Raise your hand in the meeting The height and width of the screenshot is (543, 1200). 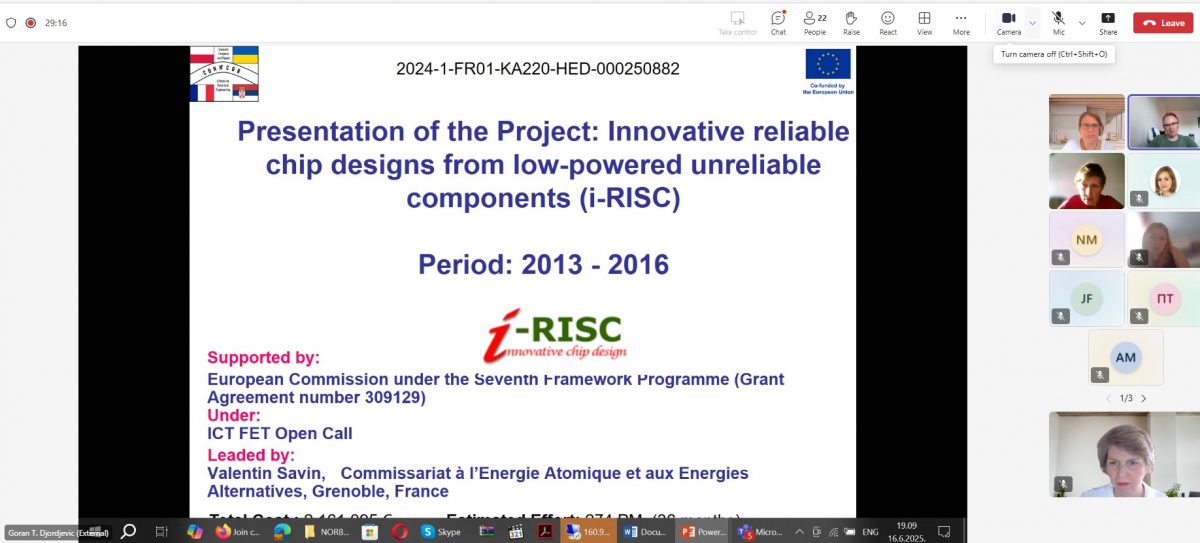pyautogui.click(x=851, y=22)
